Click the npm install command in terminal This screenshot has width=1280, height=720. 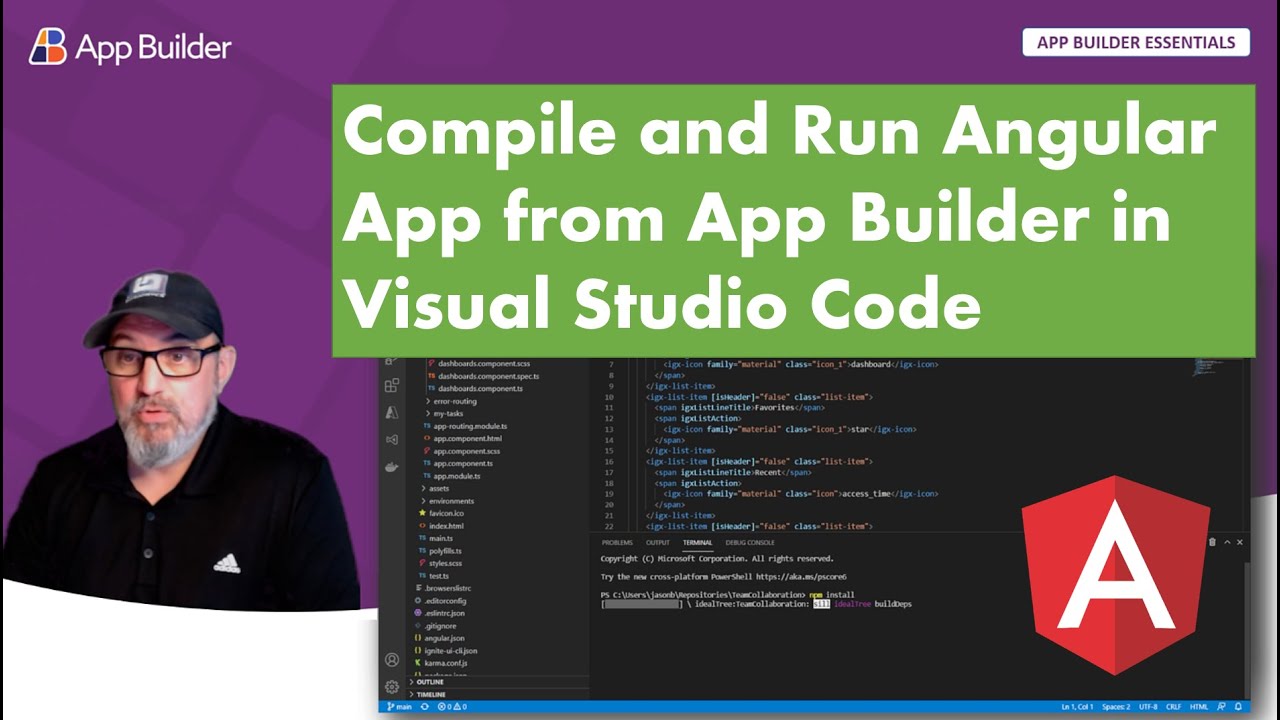pos(832,594)
